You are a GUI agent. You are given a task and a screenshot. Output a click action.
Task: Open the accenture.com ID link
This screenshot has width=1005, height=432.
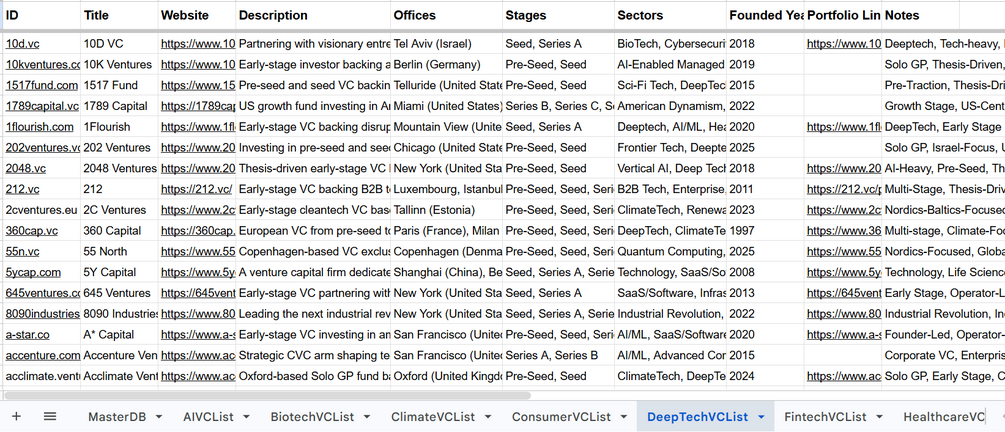(x=43, y=355)
